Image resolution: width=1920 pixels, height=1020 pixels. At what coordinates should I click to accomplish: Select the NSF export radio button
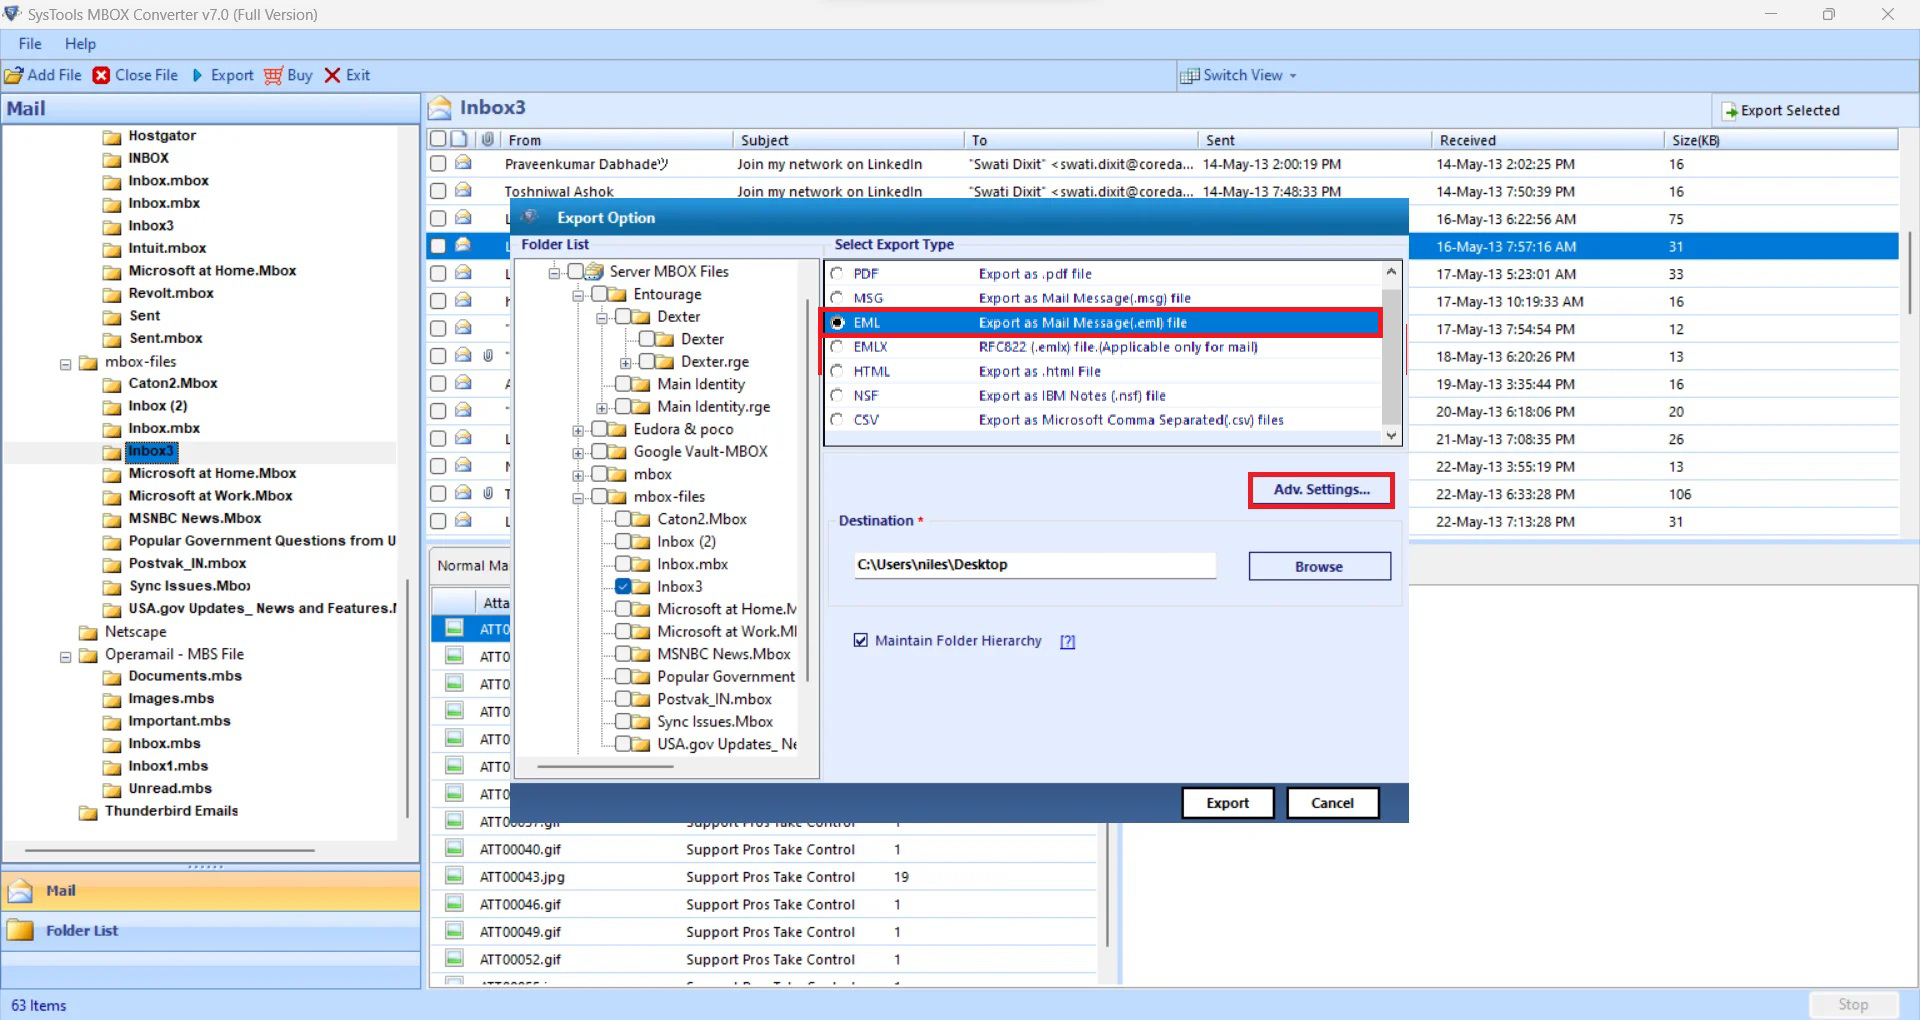tap(837, 395)
